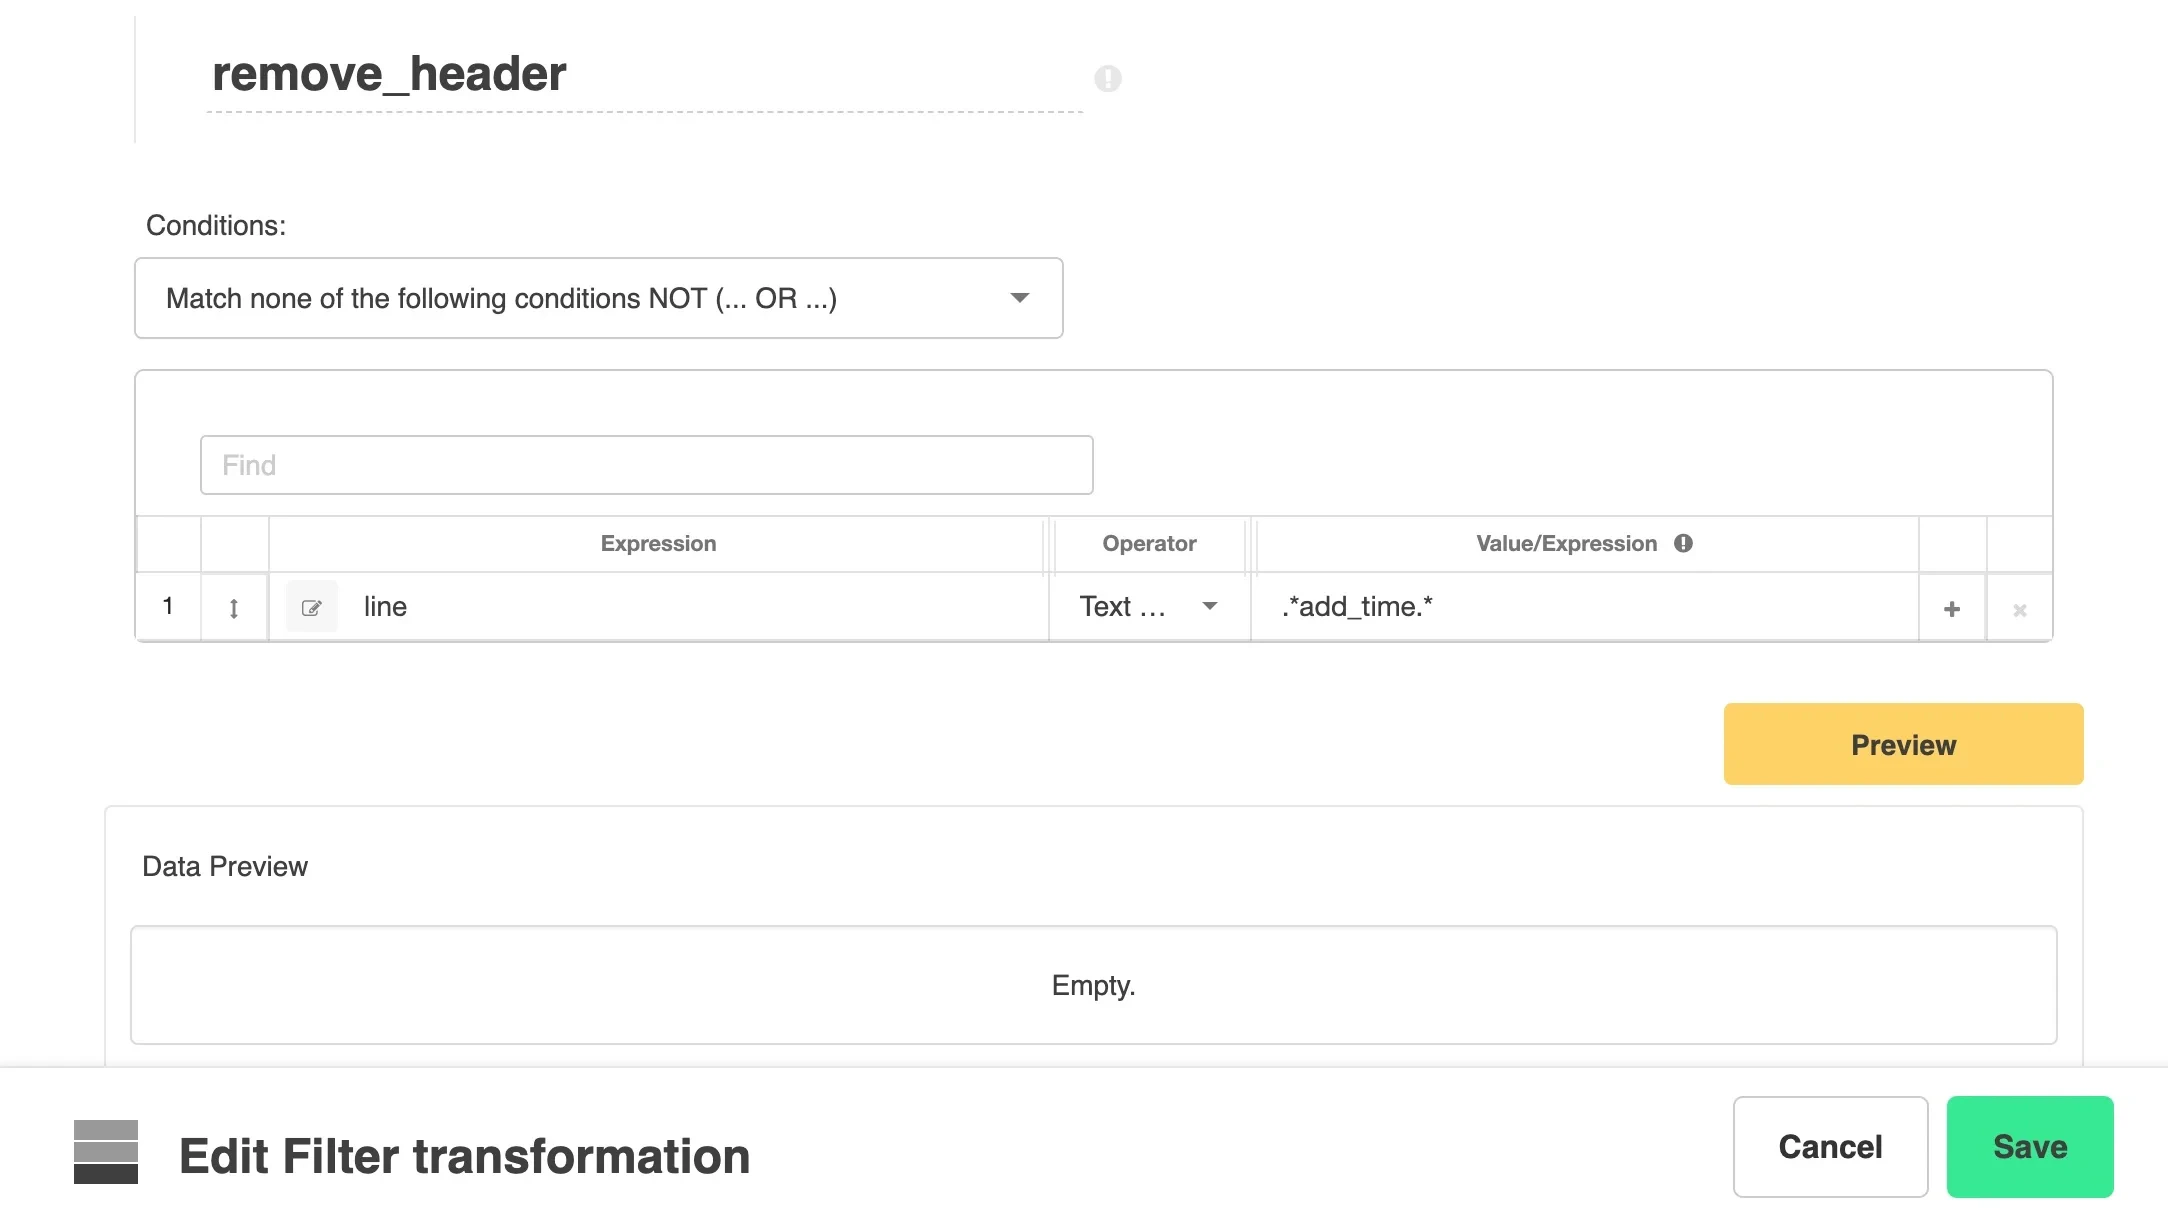Add a new condition with the plus icon
Viewport: 2168px width, 1216px height.
(x=1950, y=607)
